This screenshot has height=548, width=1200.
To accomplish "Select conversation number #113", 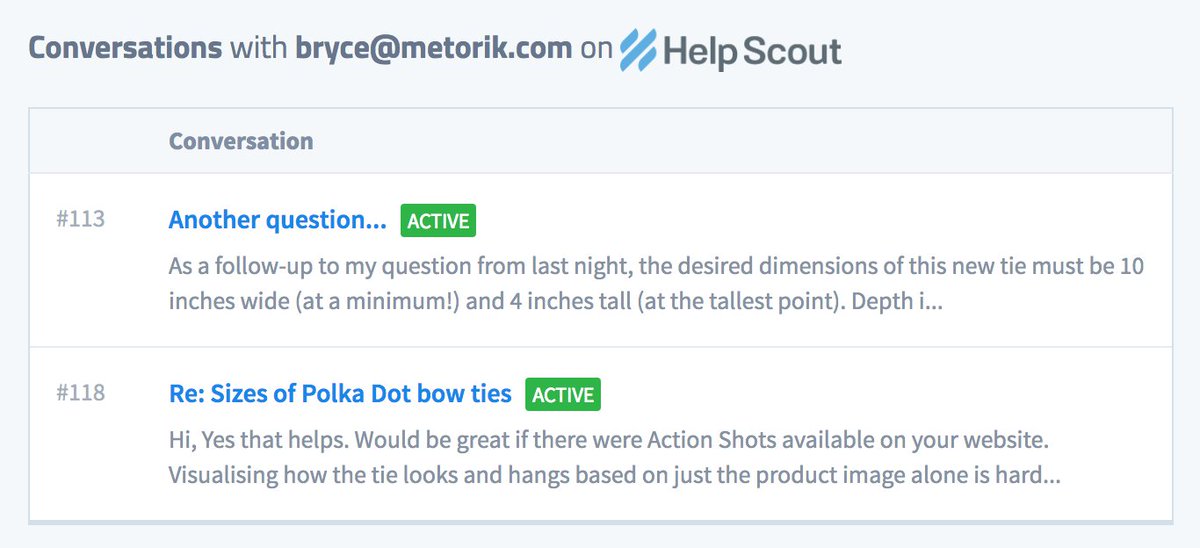I will pos(81,220).
